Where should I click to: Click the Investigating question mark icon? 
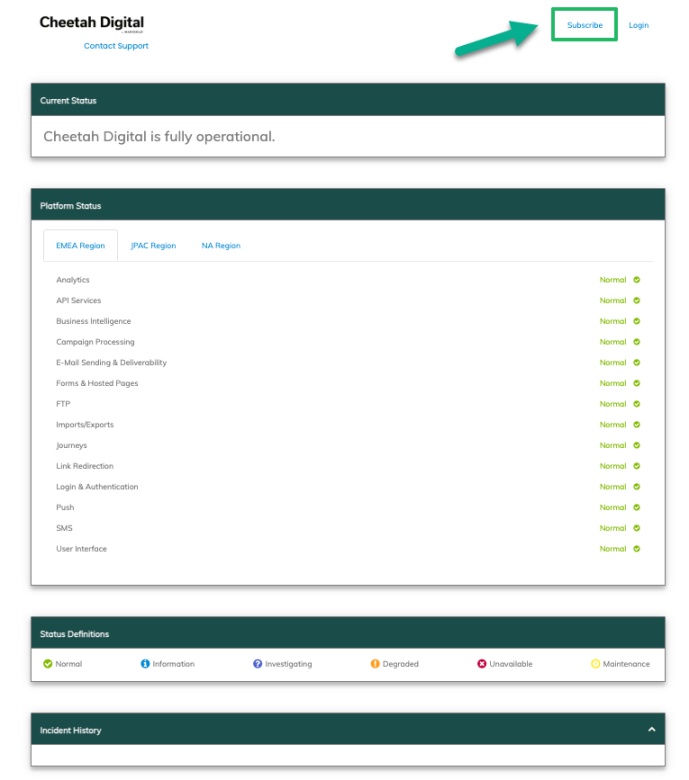(257, 664)
